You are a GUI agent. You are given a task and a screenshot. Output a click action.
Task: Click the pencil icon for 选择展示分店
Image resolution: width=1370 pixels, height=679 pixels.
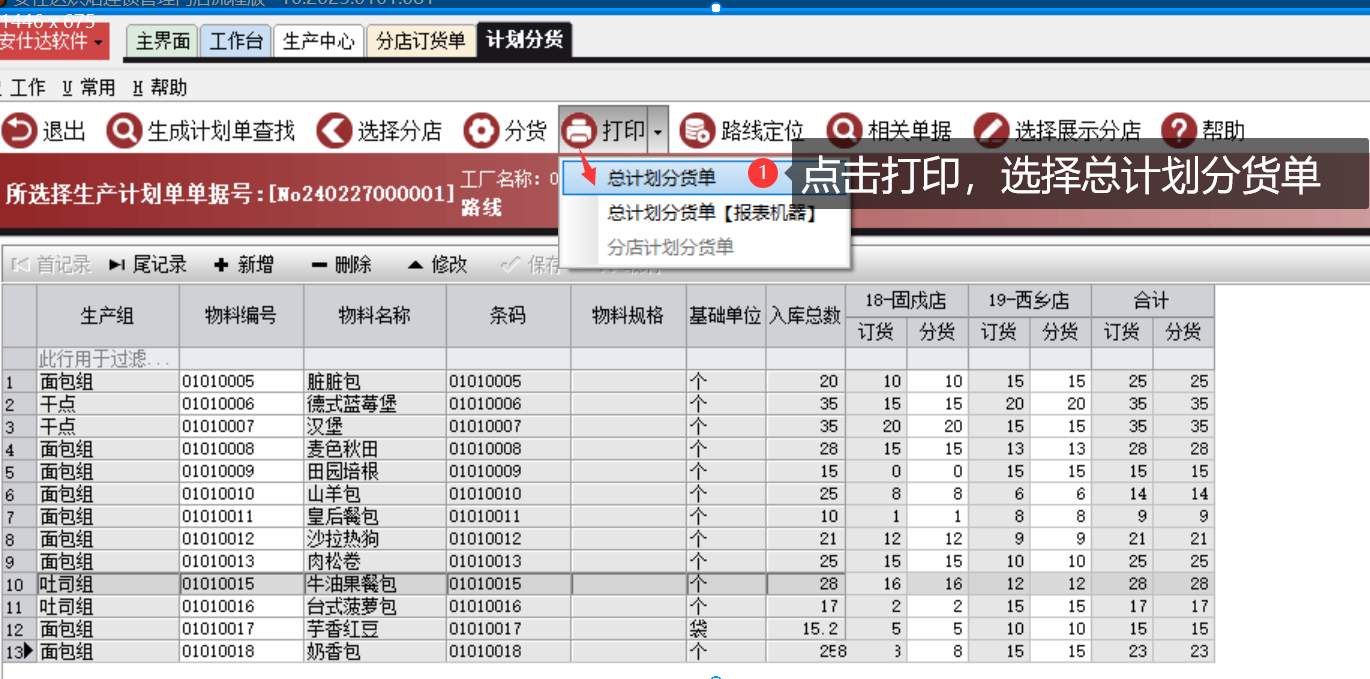tap(991, 130)
